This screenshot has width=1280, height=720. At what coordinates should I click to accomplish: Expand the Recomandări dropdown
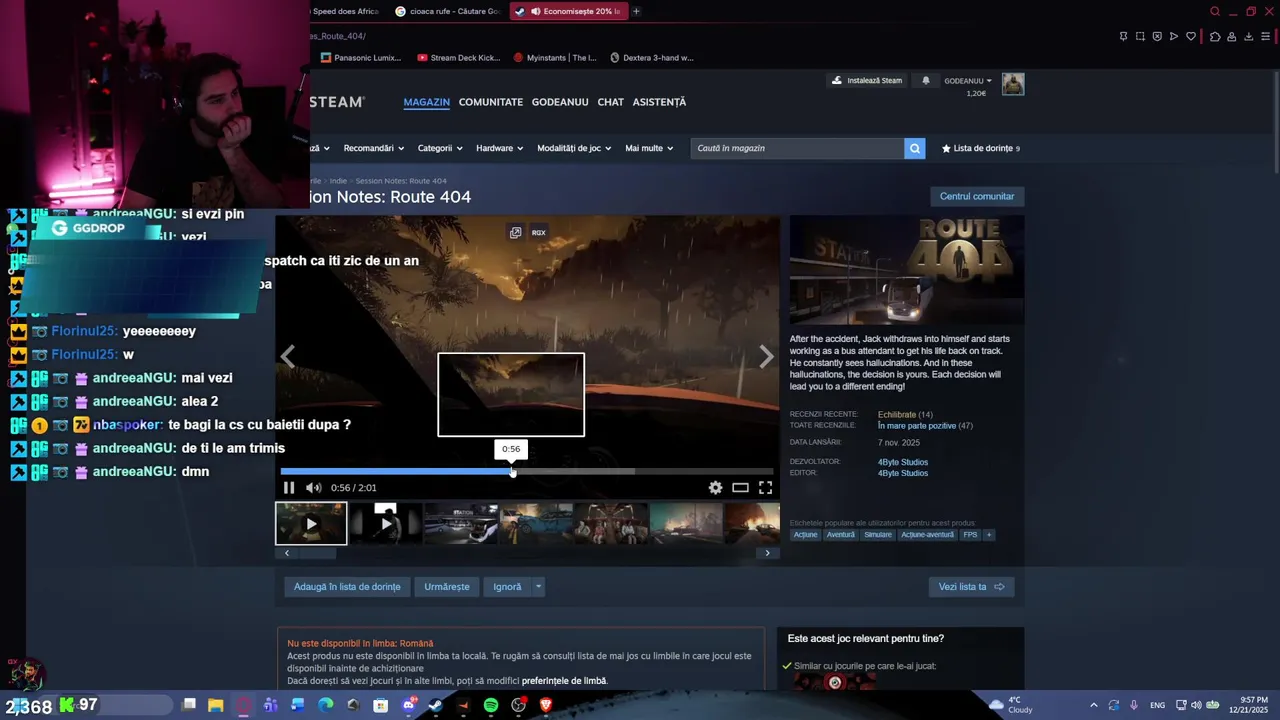(373, 148)
